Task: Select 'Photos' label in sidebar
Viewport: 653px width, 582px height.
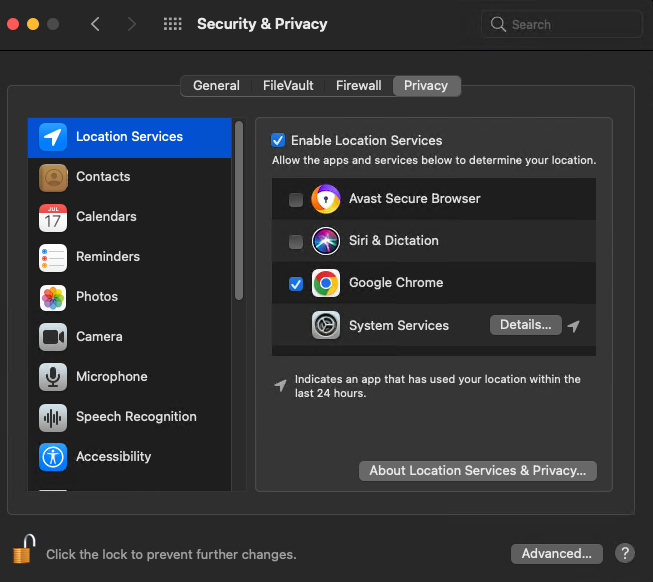Action: click(x=97, y=297)
